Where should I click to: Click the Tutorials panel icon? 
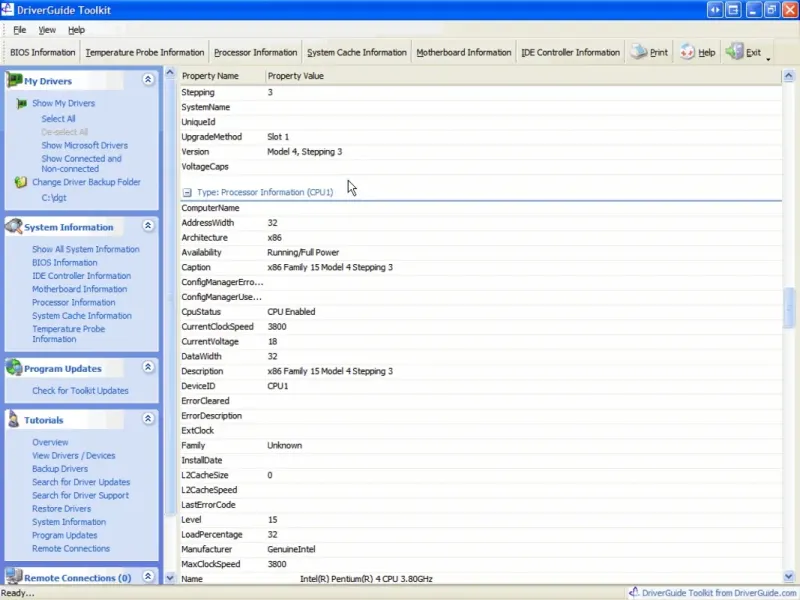pyautogui.click(x=14, y=419)
